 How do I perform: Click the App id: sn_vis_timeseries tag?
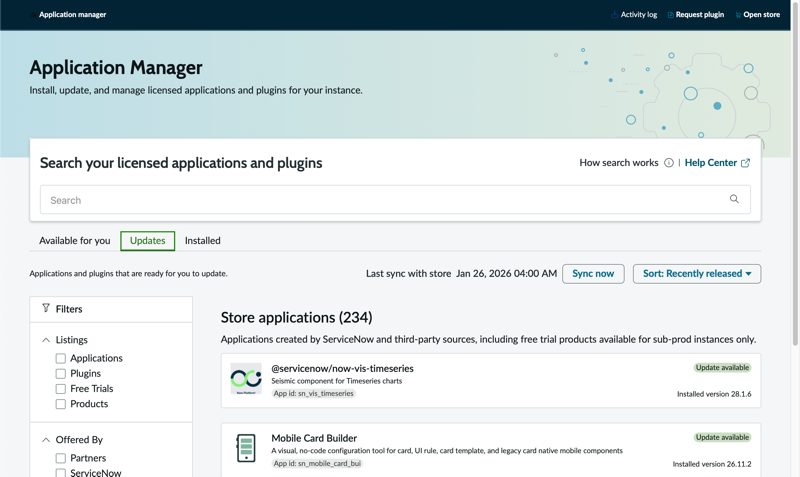tap(313, 393)
